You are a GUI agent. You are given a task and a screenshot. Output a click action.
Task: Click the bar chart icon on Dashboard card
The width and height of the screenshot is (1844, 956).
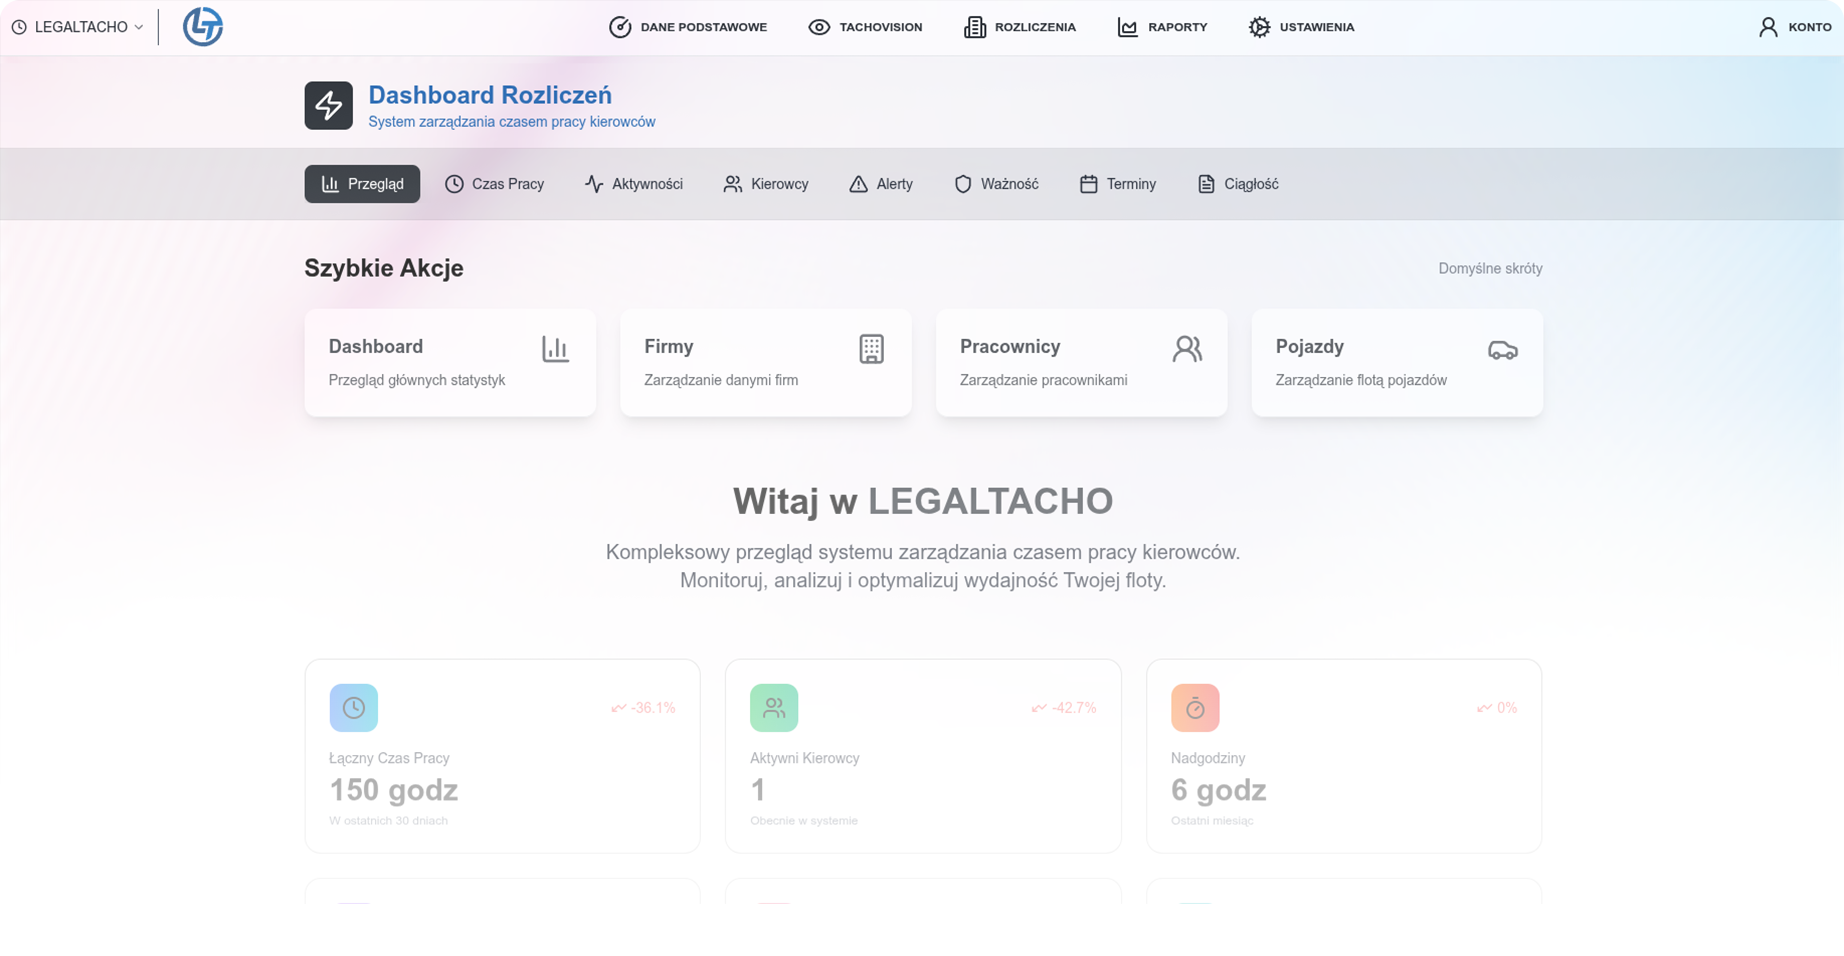(x=555, y=349)
